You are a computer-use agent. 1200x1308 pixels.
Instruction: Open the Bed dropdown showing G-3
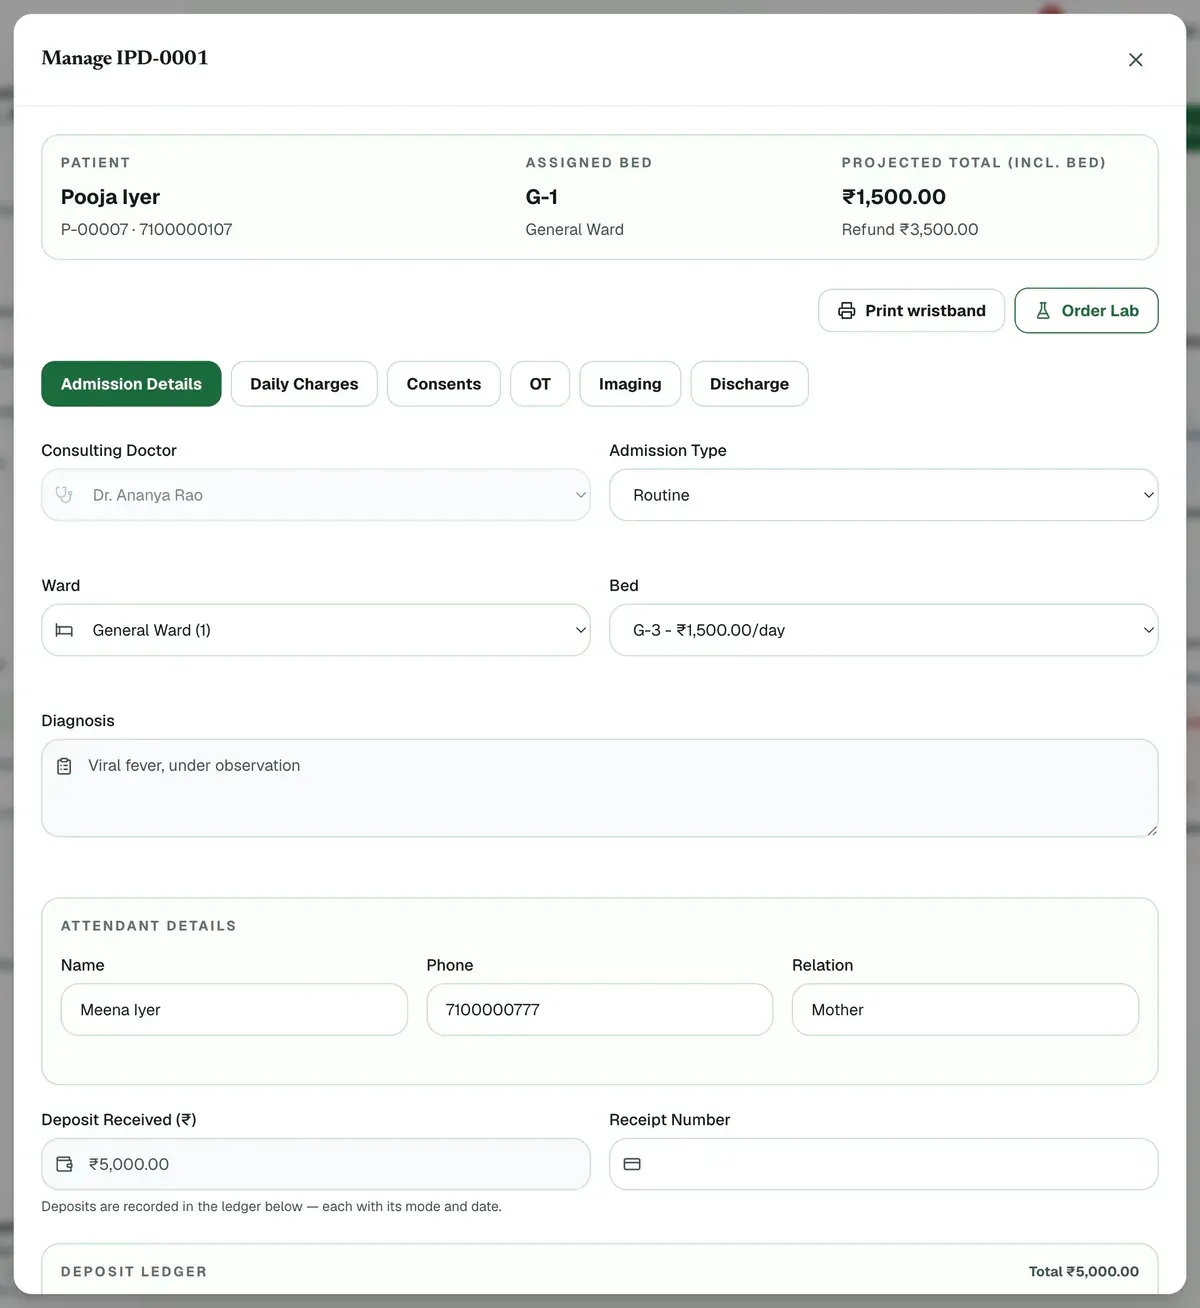(x=884, y=630)
